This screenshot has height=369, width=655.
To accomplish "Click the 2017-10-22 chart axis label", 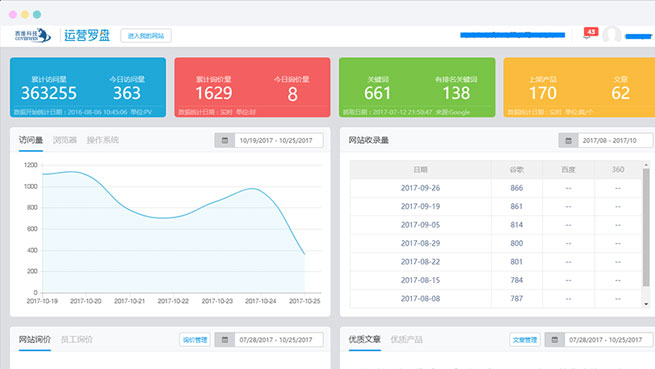I will pyautogui.click(x=173, y=301).
